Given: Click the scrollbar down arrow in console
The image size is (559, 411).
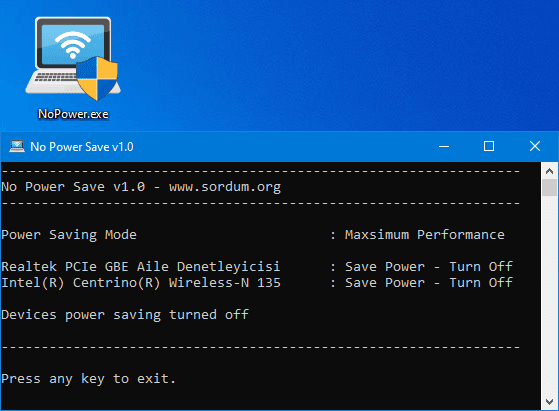Looking at the screenshot, I should 549,401.
